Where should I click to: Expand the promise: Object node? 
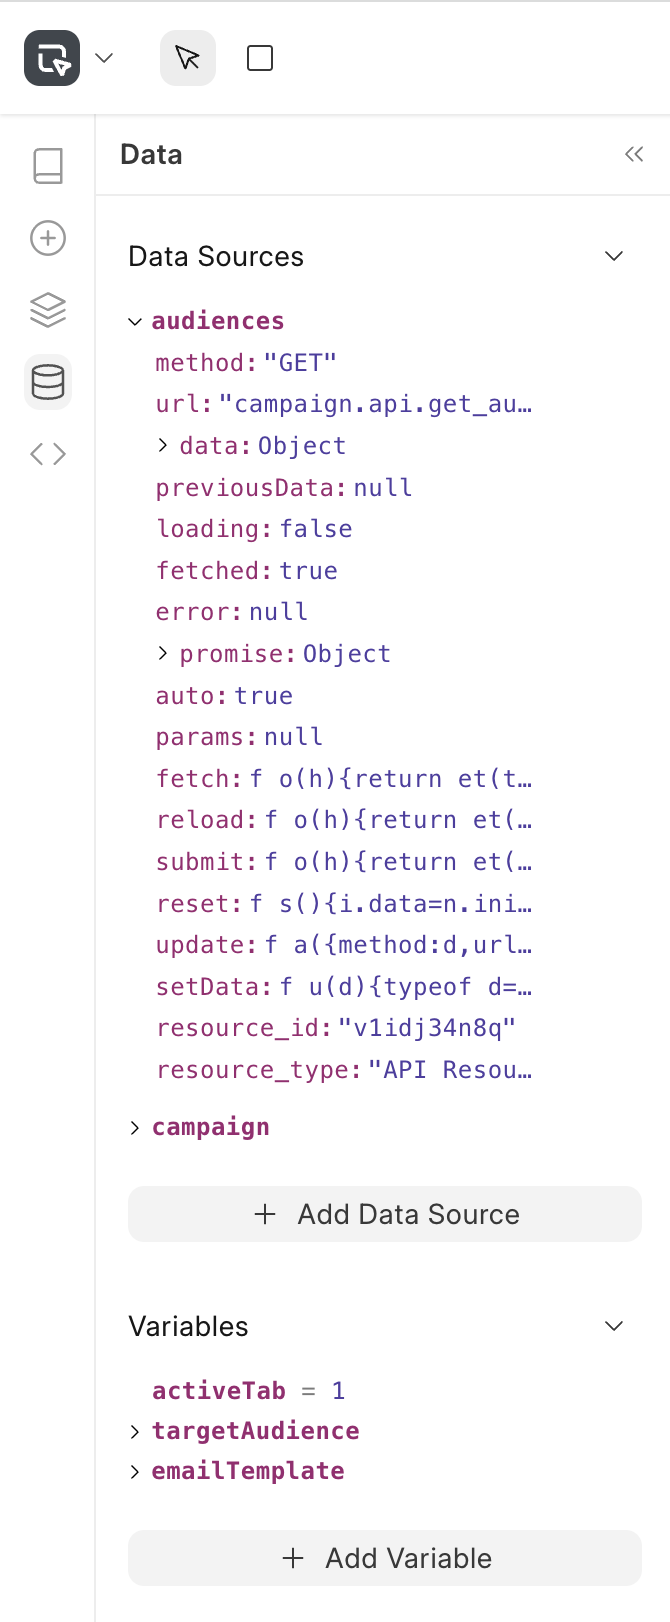coord(163,653)
